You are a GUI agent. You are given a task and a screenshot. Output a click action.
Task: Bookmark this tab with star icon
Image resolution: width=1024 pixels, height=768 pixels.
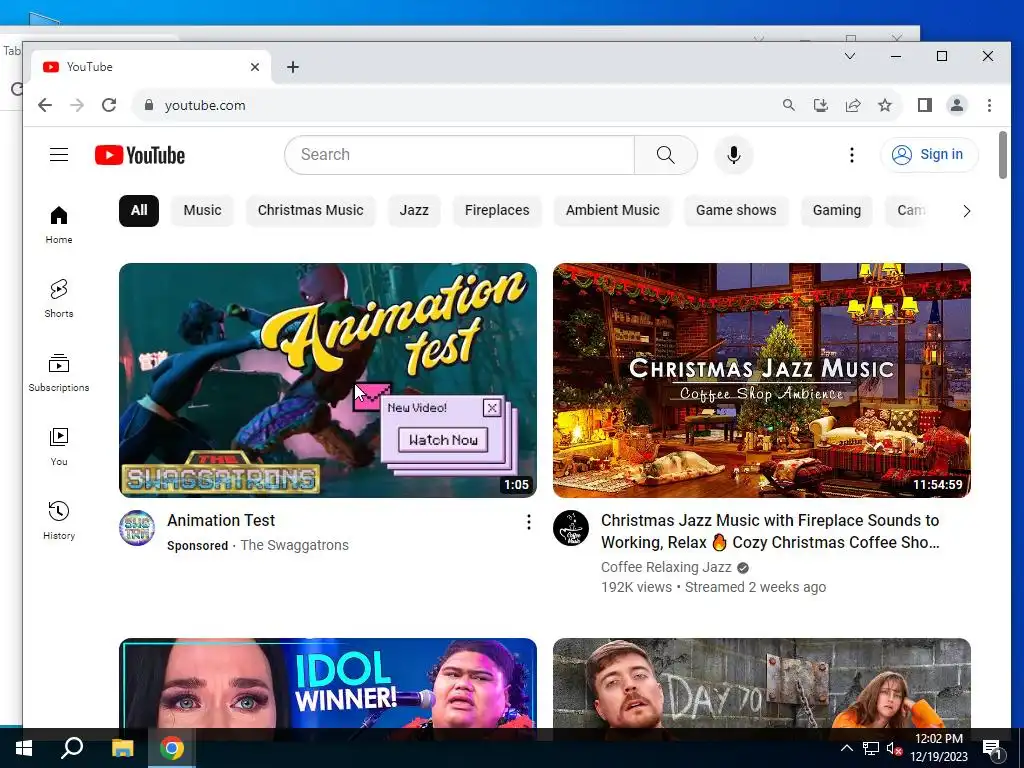pos(885,105)
